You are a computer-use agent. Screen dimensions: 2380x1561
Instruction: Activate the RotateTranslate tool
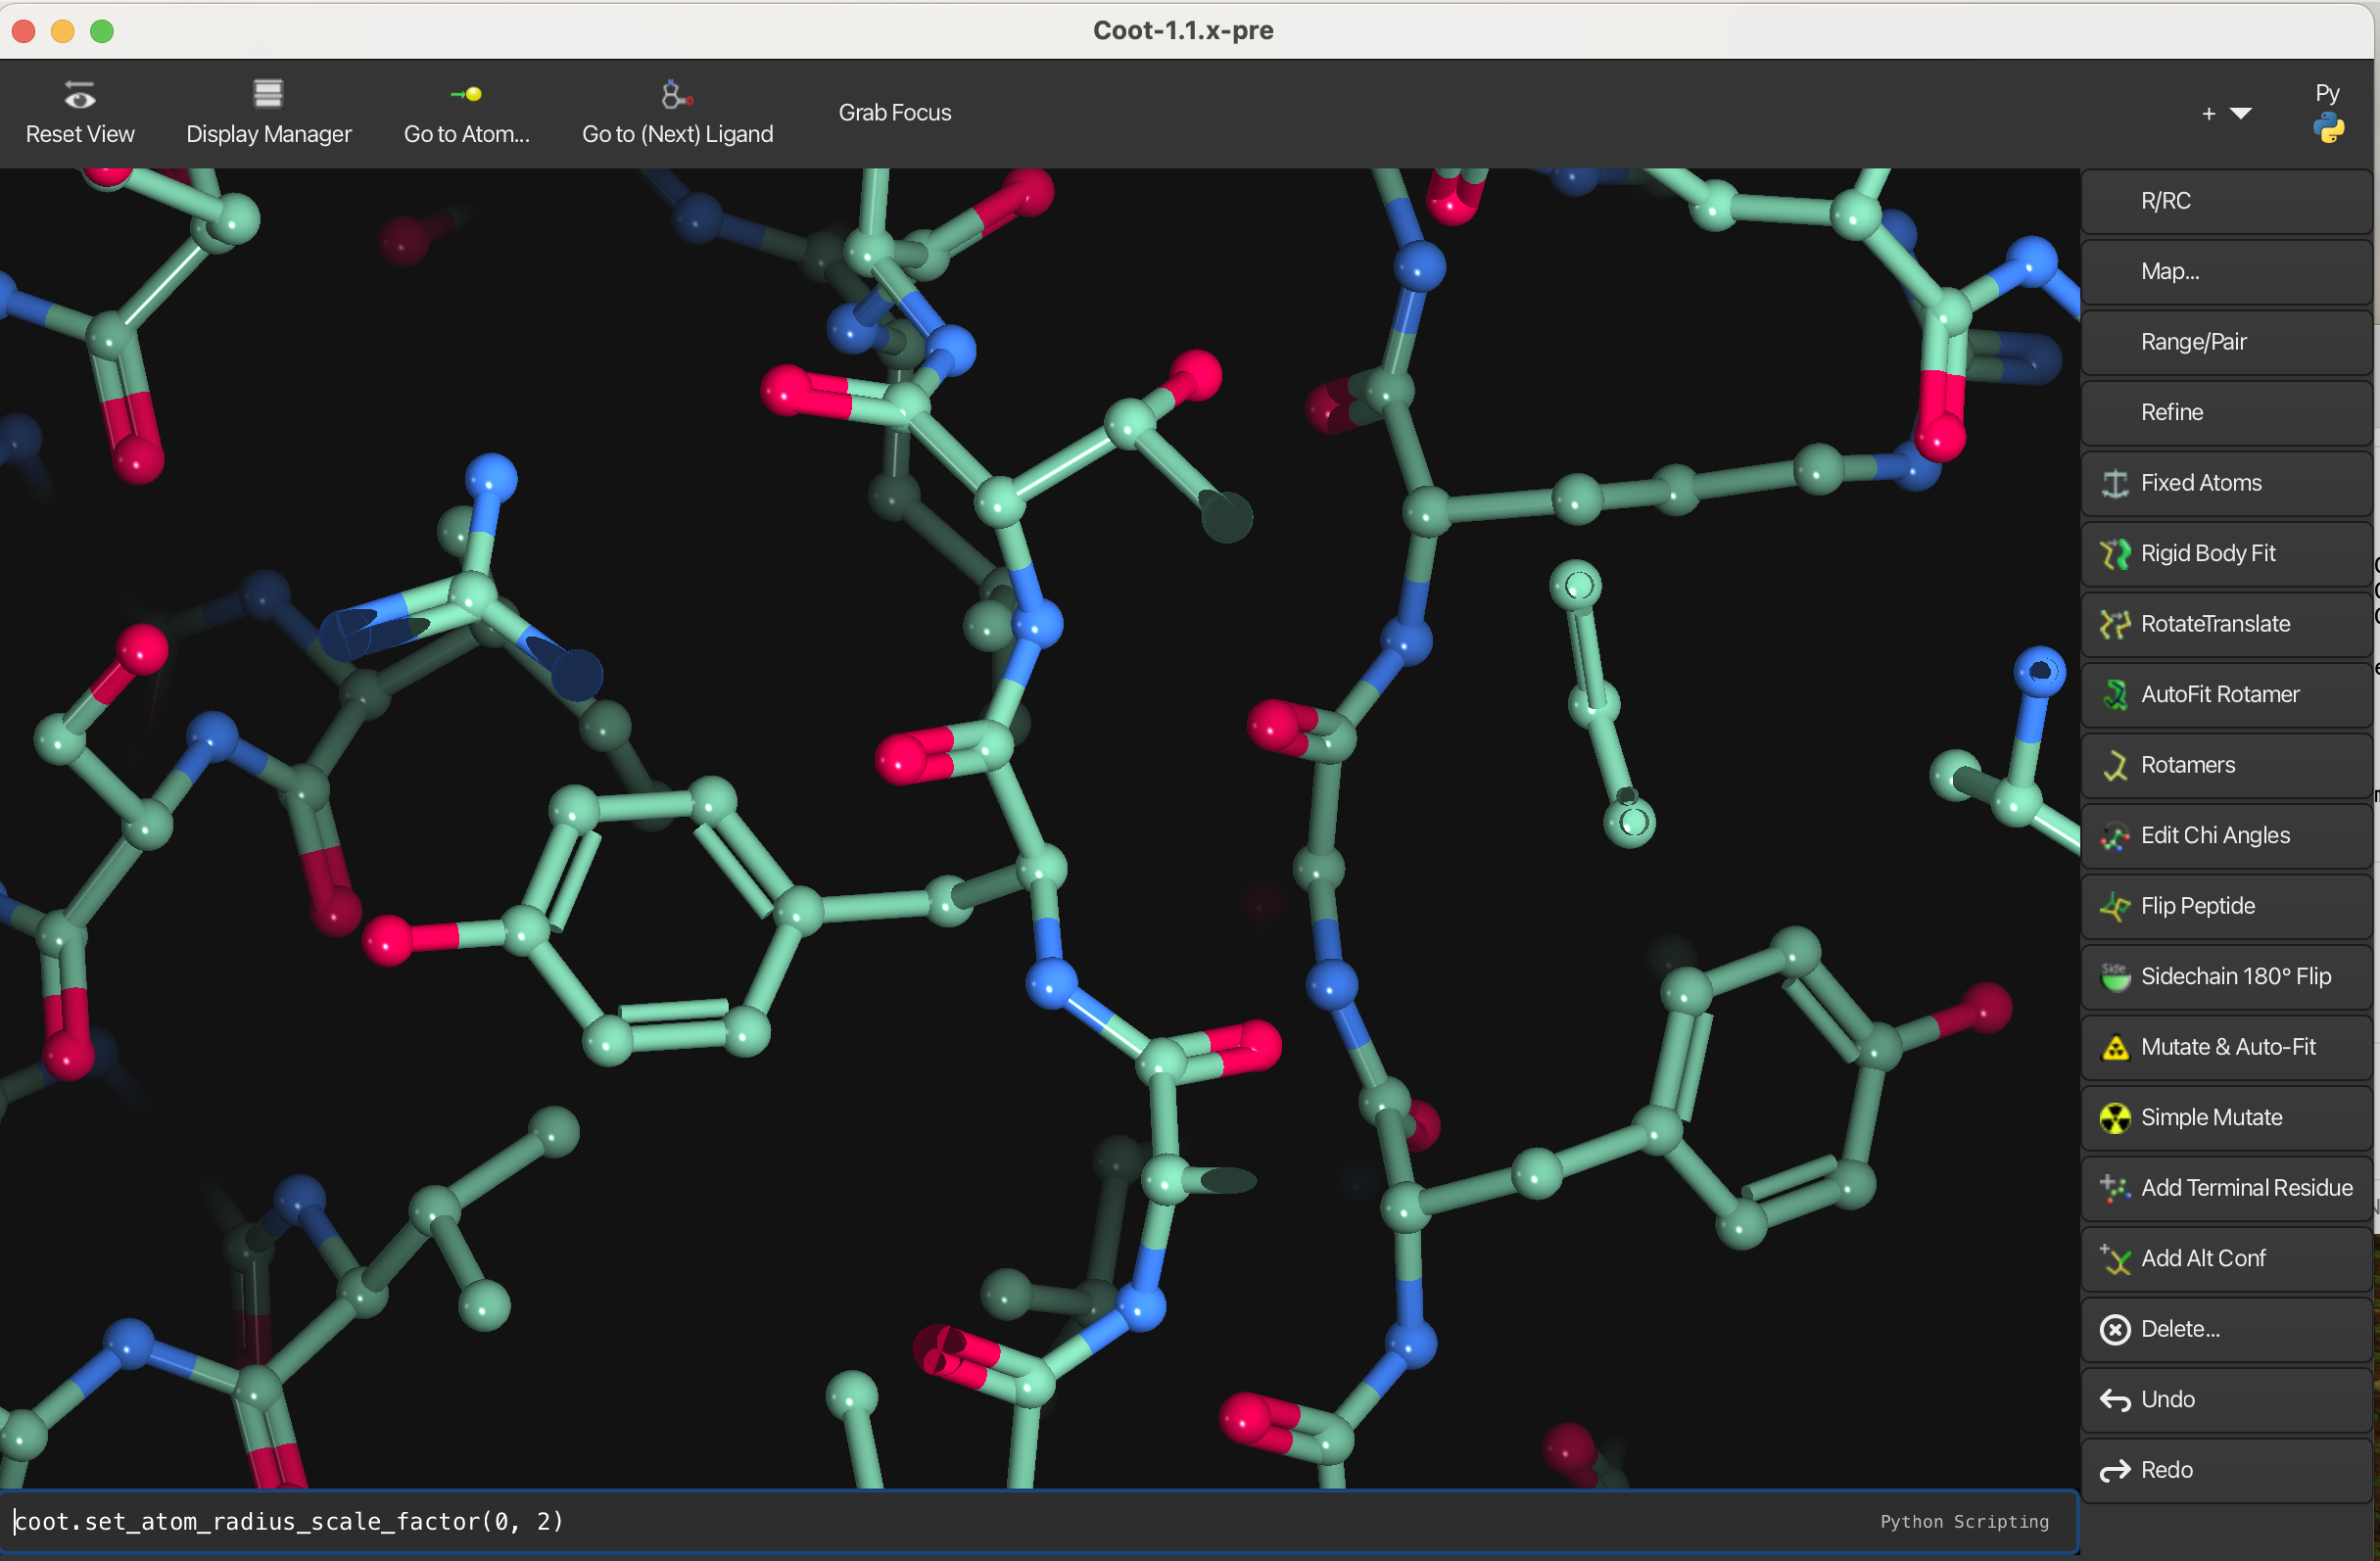2225,624
